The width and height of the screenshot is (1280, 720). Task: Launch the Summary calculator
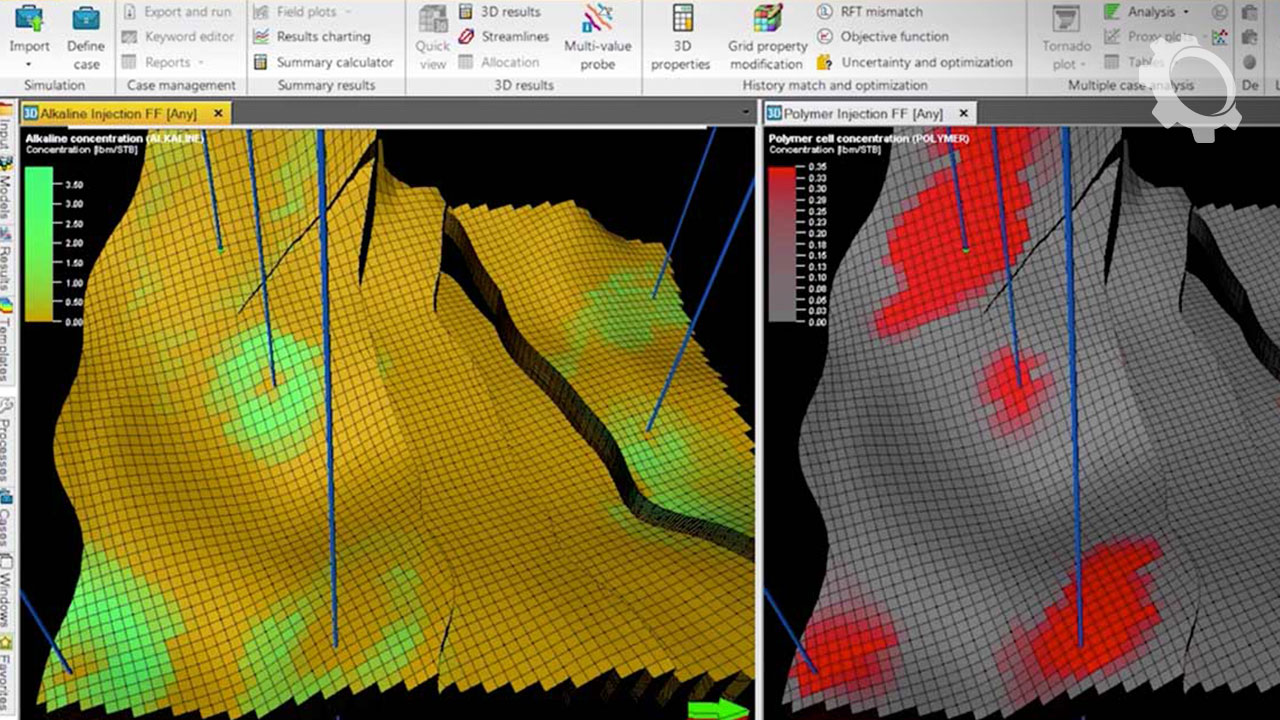tap(323, 62)
